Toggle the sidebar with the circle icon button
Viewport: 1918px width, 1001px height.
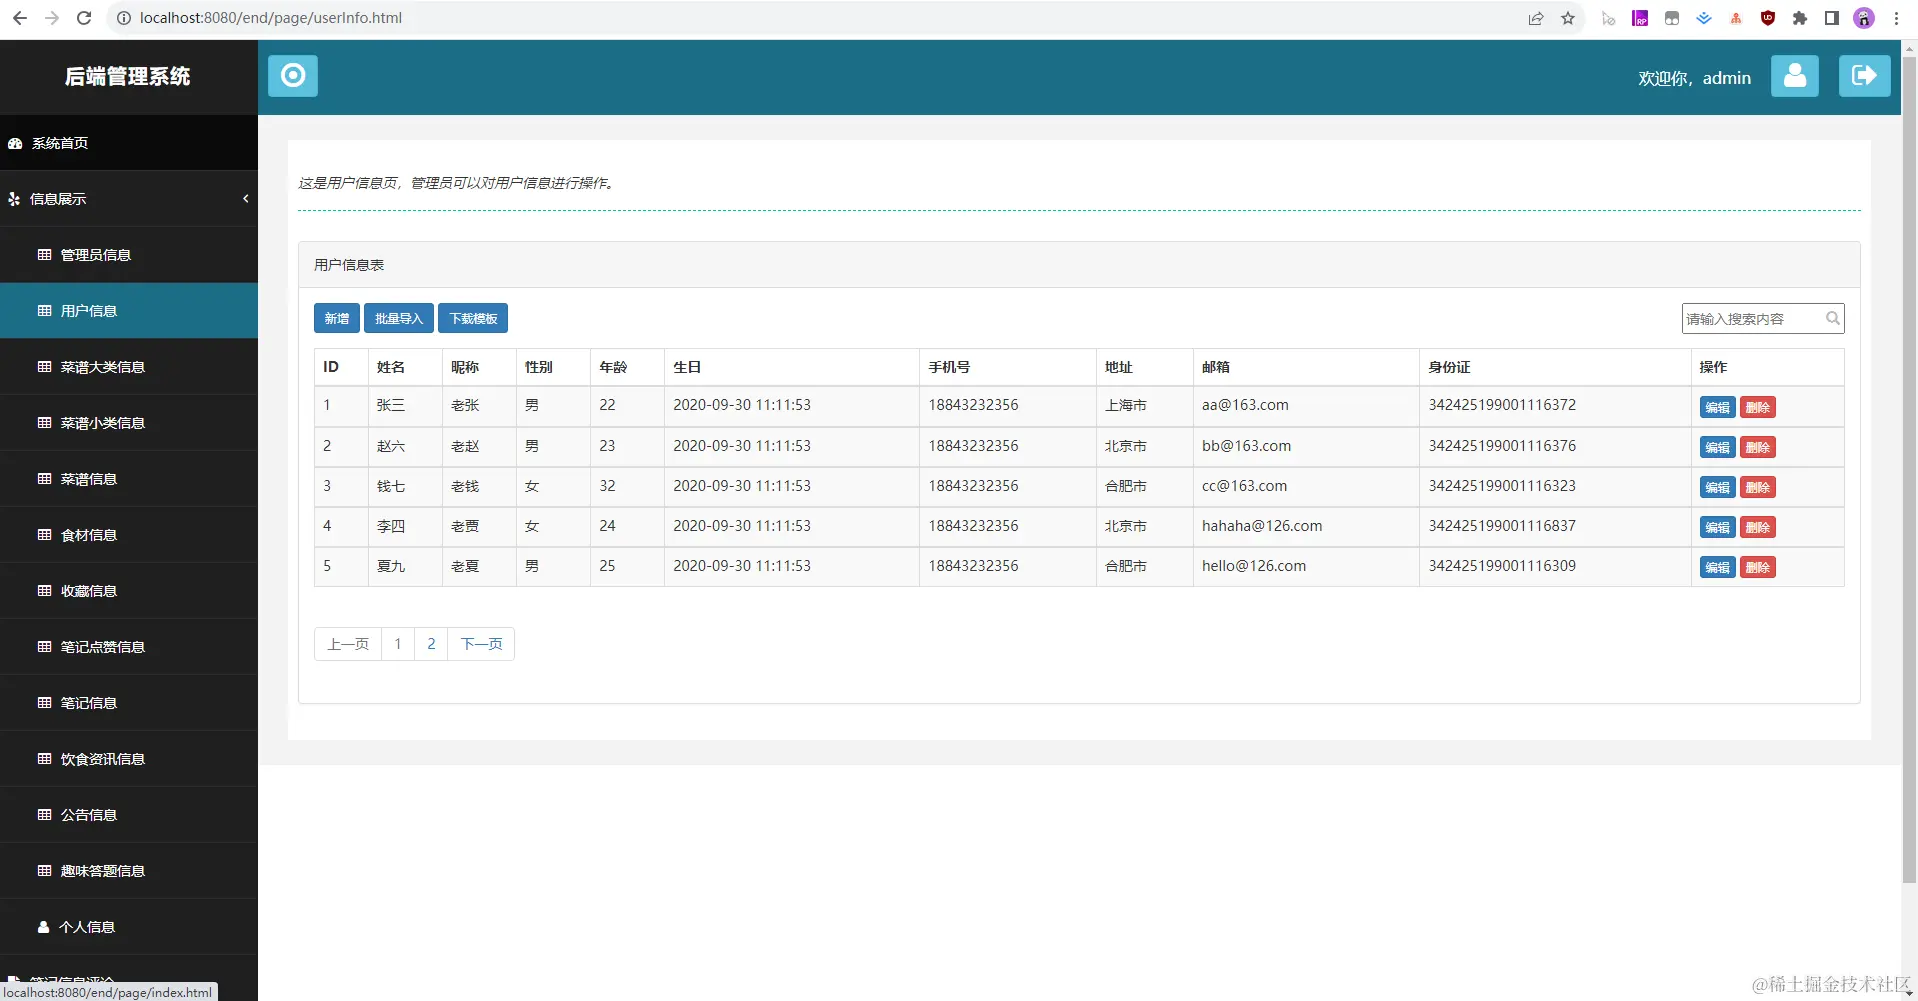coord(293,76)
